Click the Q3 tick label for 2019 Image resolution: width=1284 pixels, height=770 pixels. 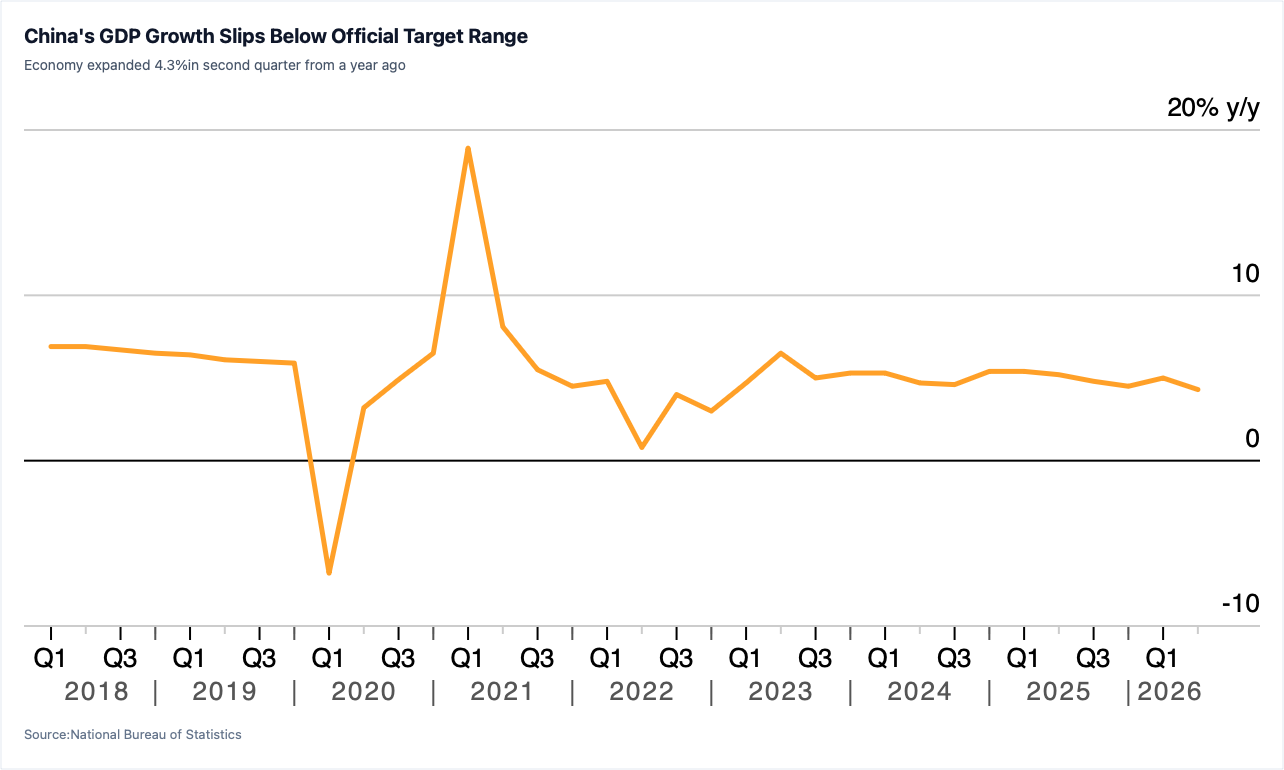click(259, 659)
